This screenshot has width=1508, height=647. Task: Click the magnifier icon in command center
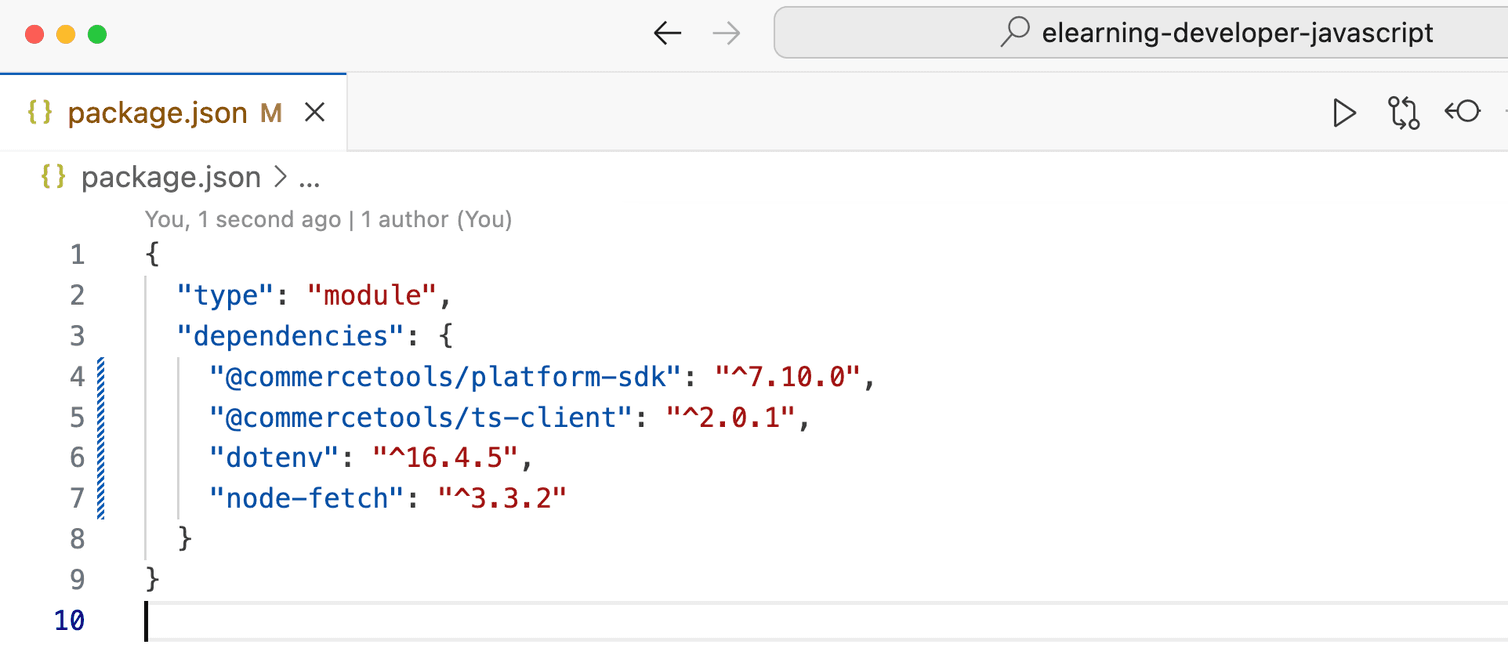click(x=1014, y=33)
